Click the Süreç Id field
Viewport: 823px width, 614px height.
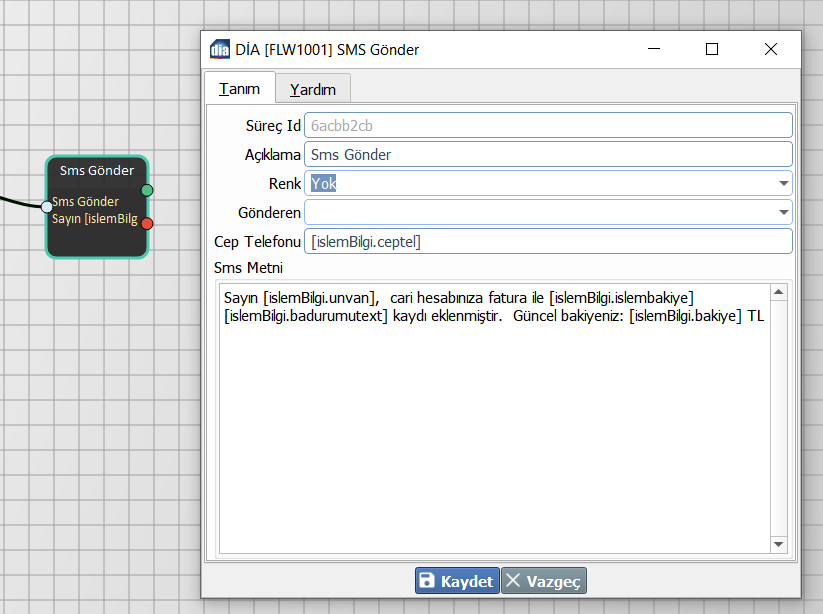[547, 126]
